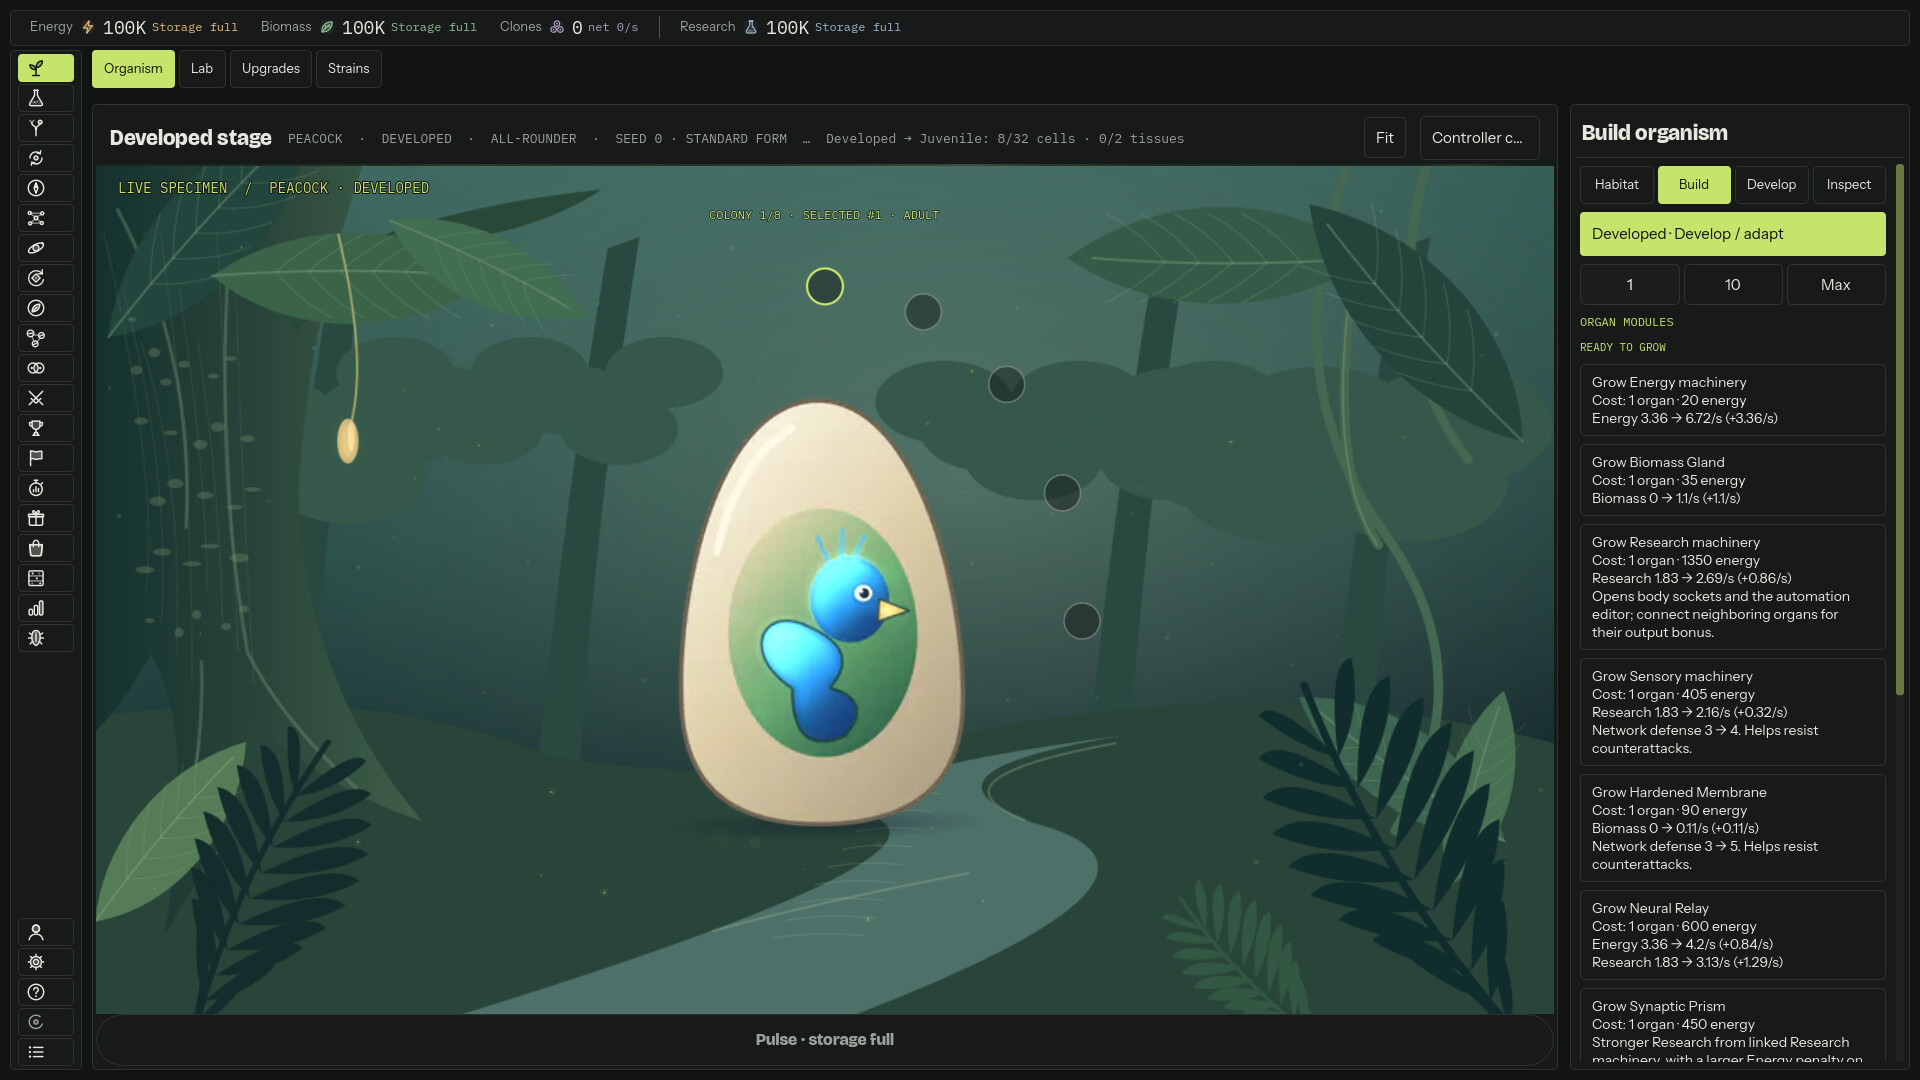This screenshot has width=1920, height=1080.
Task: Open the flask lab sidebar icon
Action: pos(45,98)
